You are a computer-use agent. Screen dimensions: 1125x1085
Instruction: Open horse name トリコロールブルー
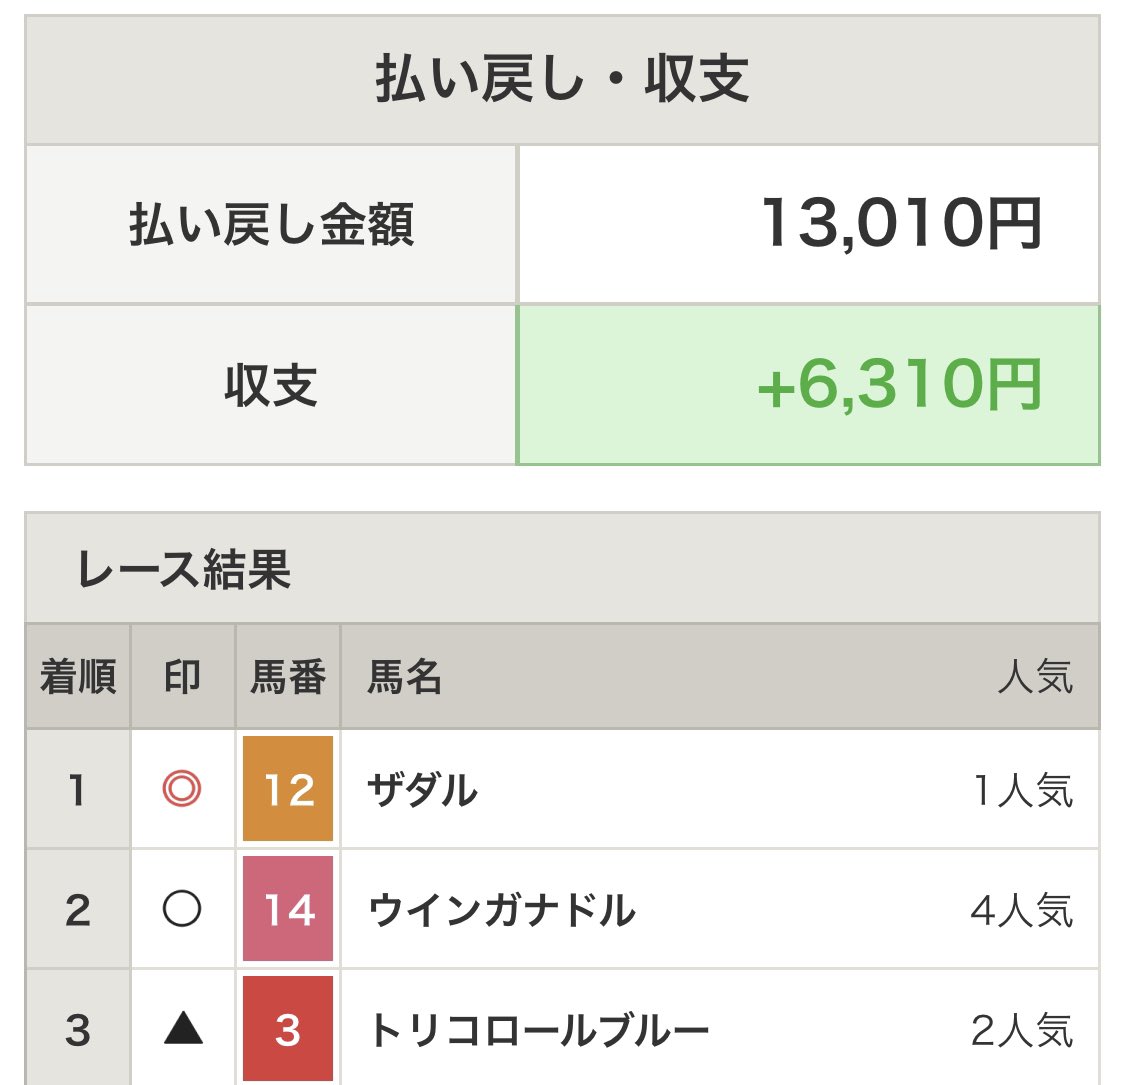point(539,1029)
